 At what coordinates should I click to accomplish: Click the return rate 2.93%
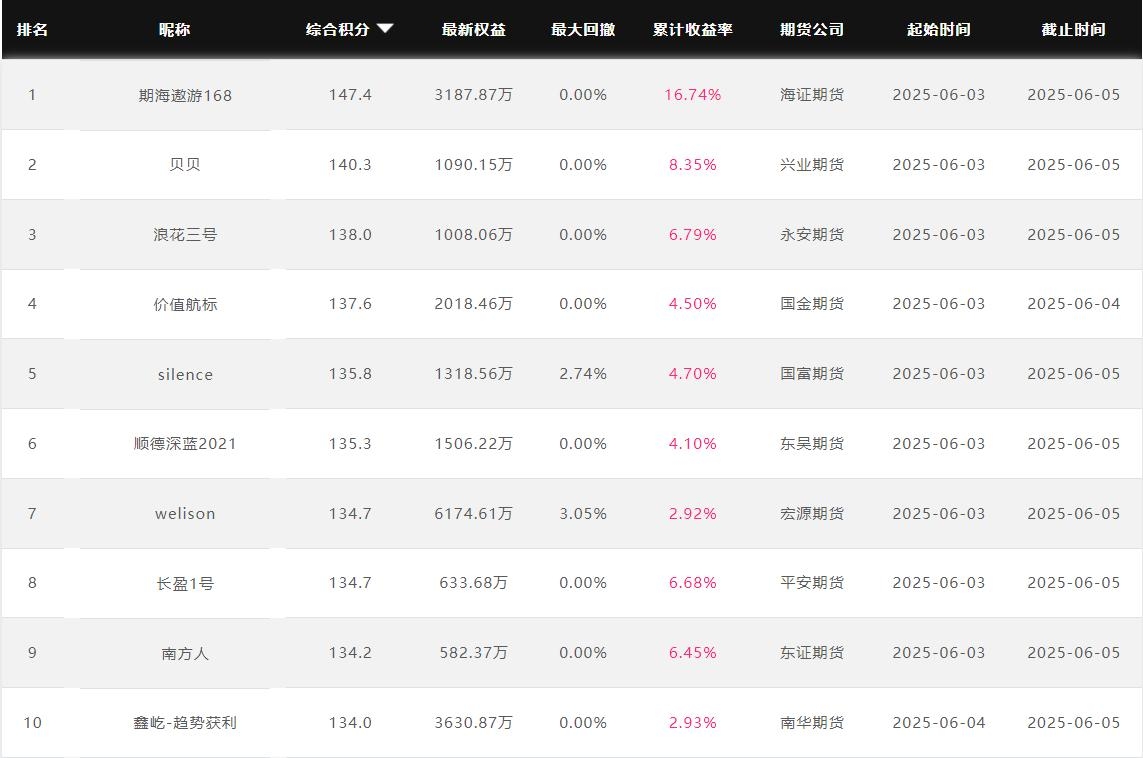693,723
